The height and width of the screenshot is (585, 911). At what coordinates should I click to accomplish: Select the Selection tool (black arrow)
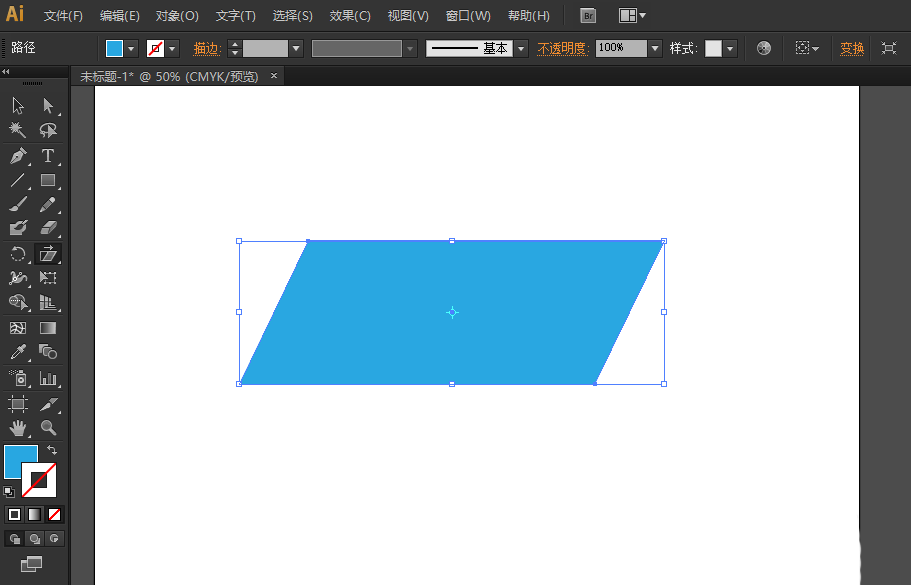18,106
